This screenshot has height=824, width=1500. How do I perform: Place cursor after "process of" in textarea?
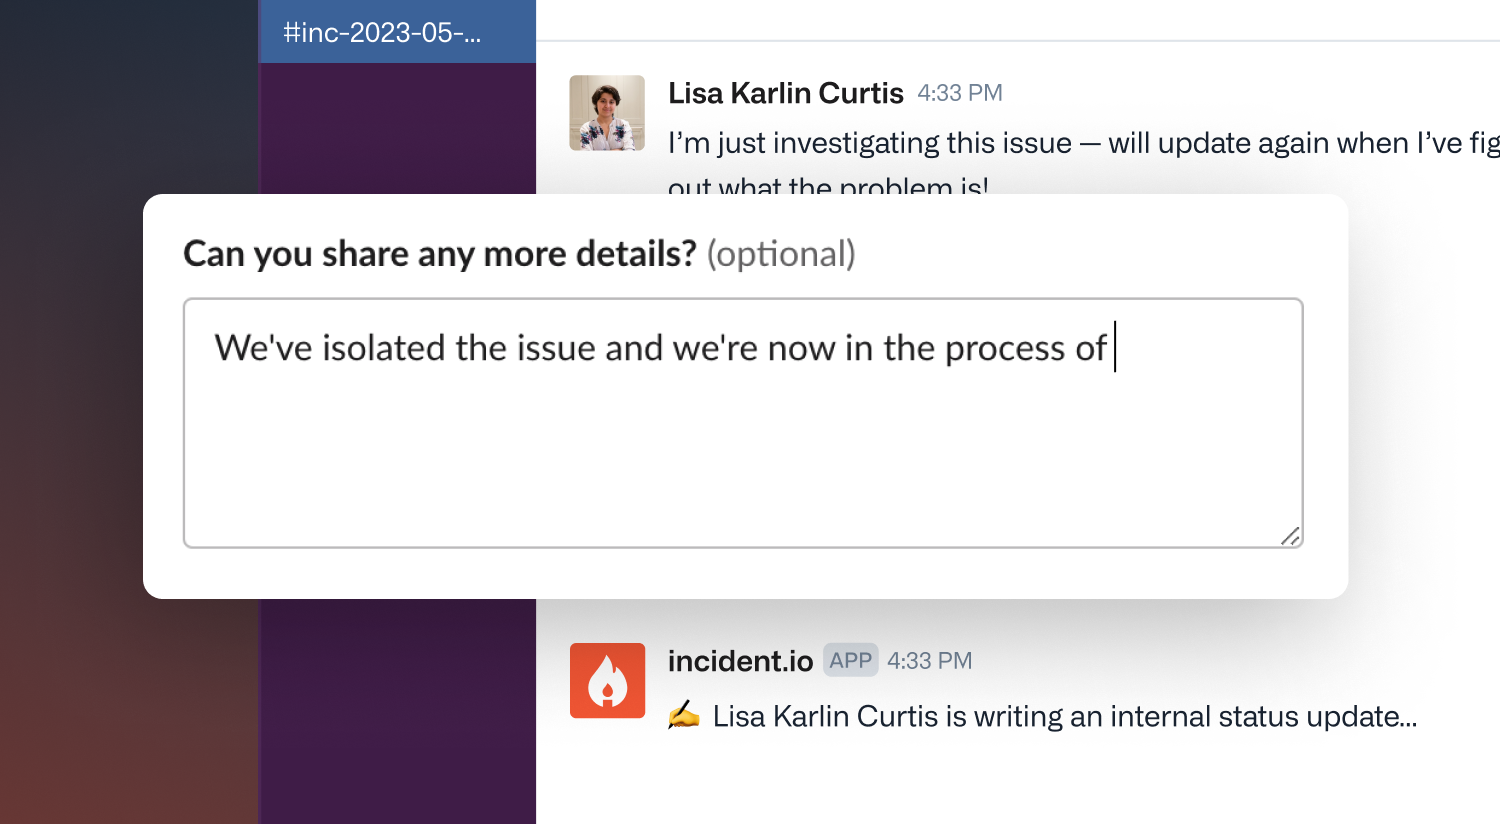coord(1112,348)
